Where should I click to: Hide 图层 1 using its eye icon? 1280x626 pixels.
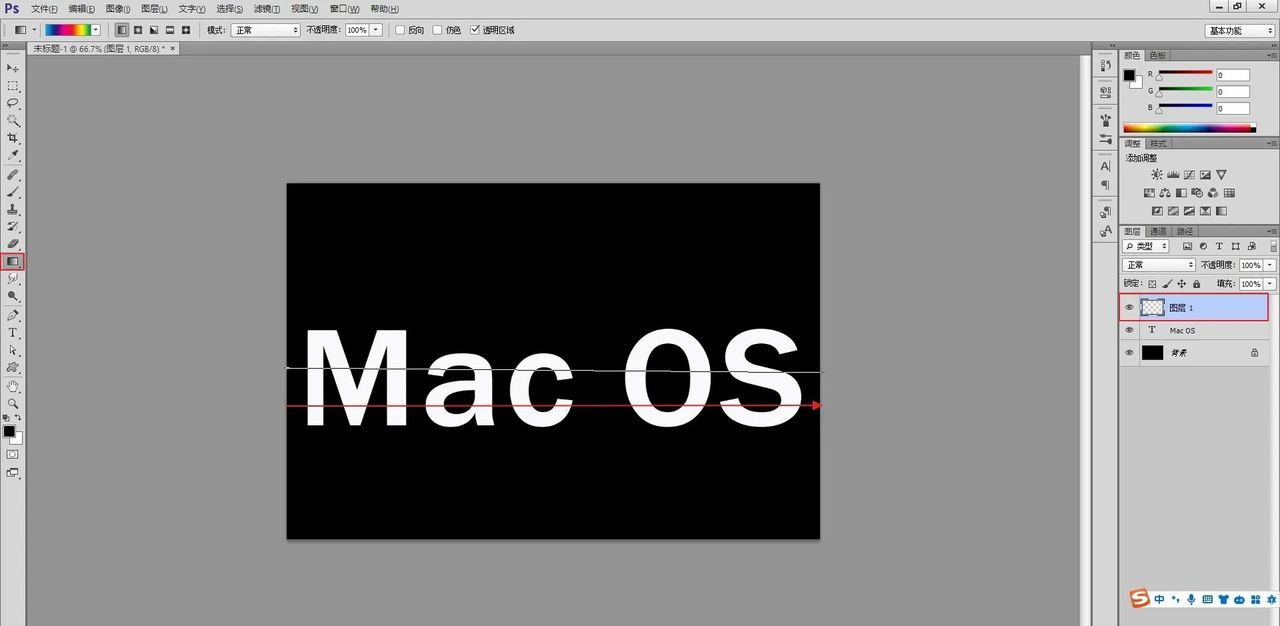pyautogui.click(x=1130, y=308)
